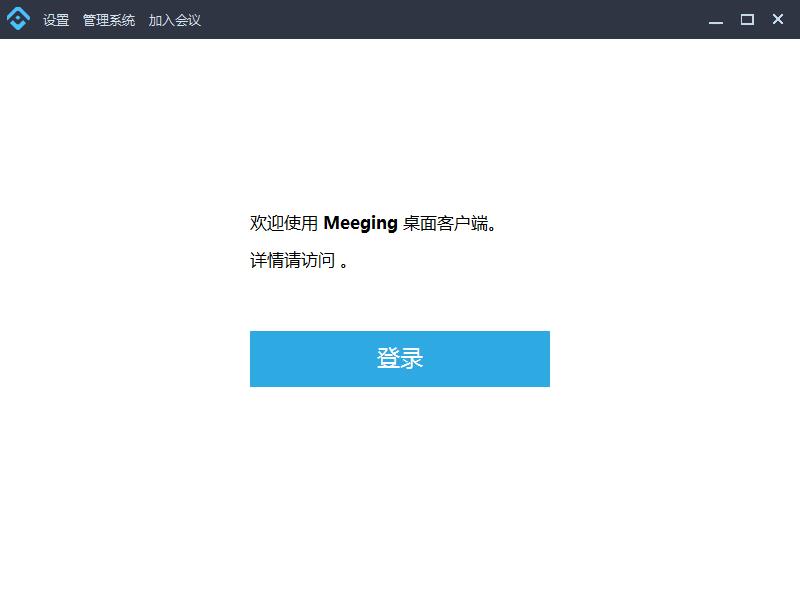
Task: Click the window restore icon in title bar
Action: pyautogui.click(x=745, y=19)
